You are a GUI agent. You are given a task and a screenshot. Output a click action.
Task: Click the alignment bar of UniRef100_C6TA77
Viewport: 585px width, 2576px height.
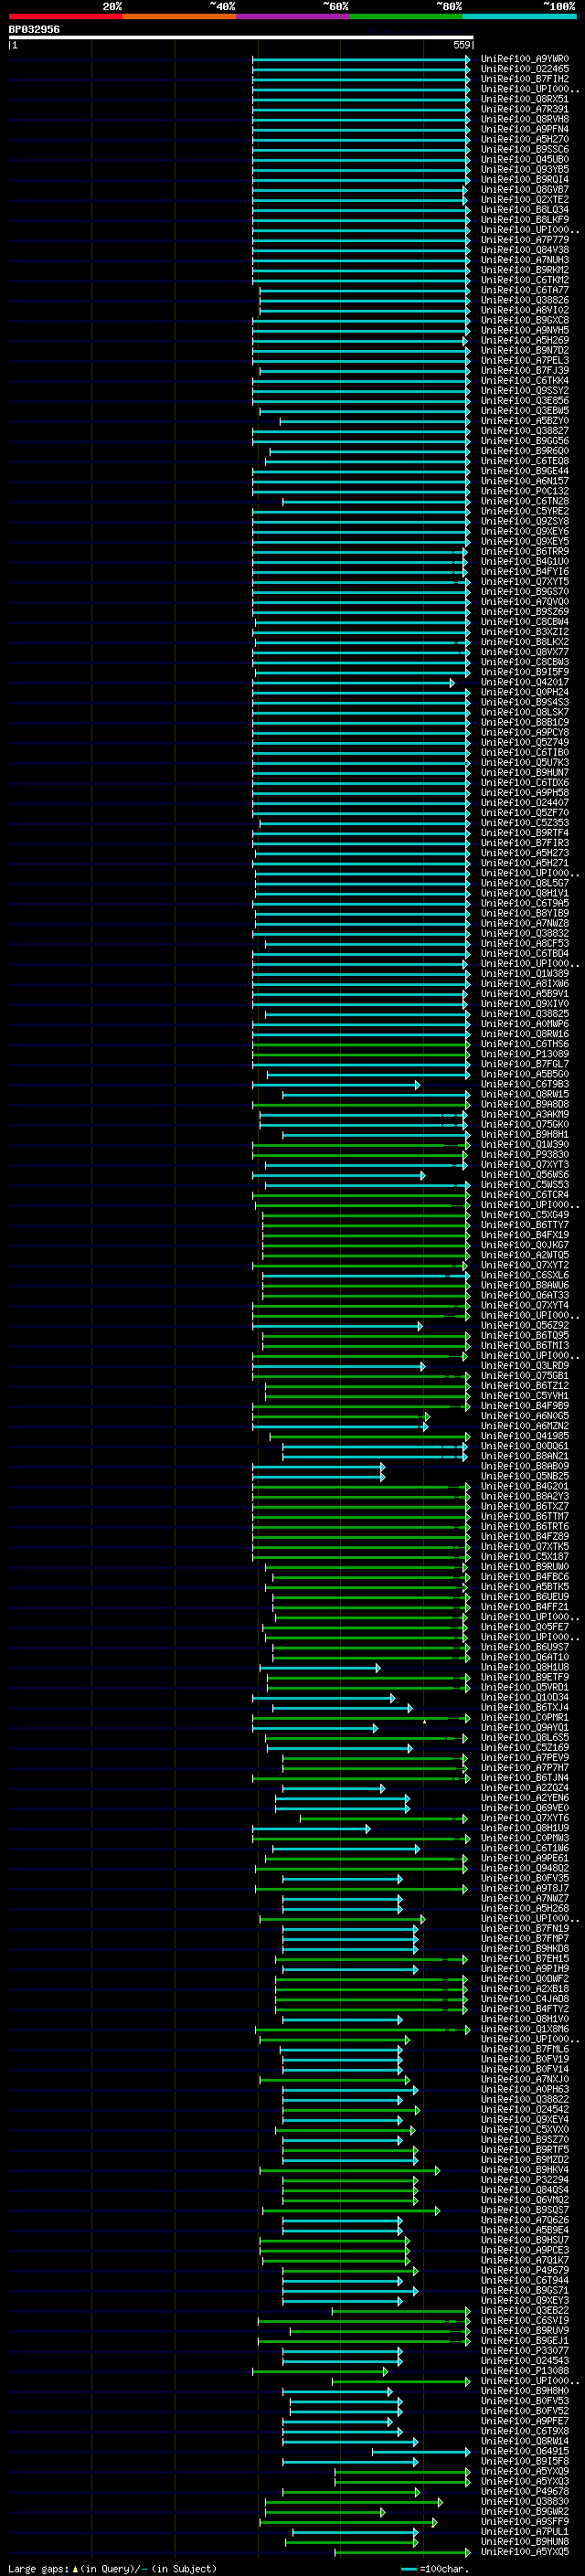pyautogui.click(x=365, y=290)
